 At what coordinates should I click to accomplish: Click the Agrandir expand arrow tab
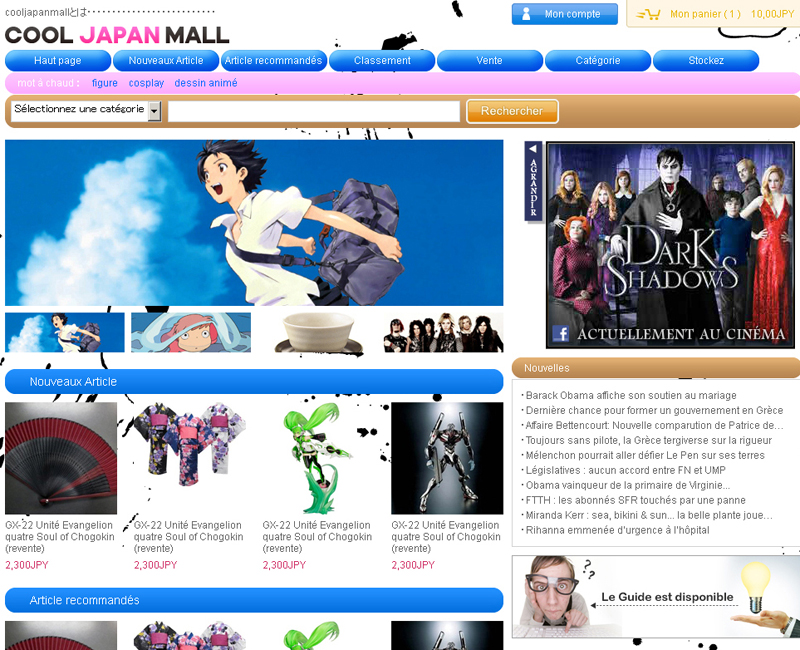tap(533, 180)
